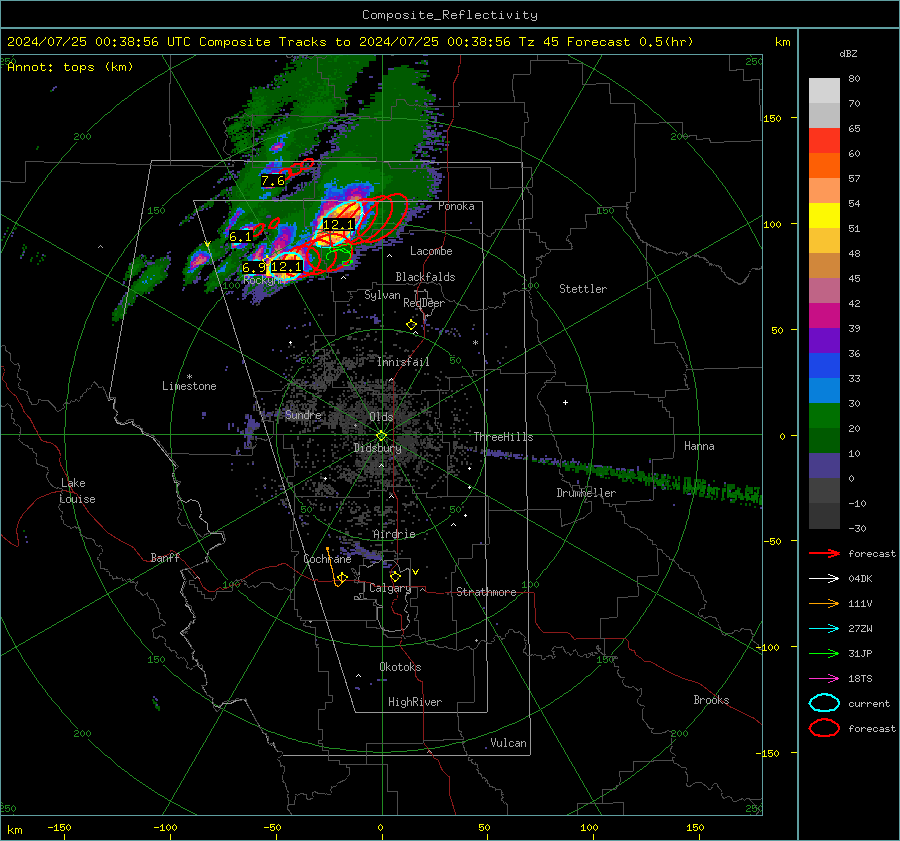Choose the purple 36-39 dBZ swatch
The width and height of the screenshot is (900, 841).
(x=824, y=341)
